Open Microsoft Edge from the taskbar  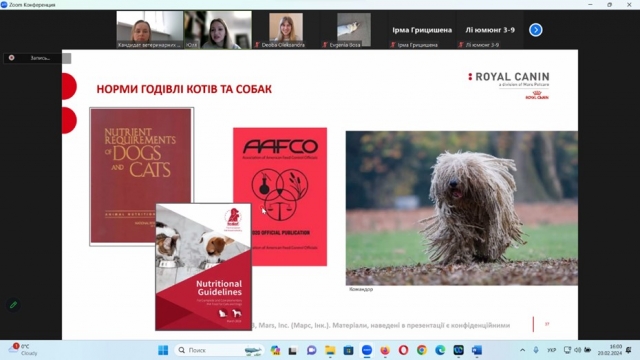pyautogui.click(x=440, y=350)
